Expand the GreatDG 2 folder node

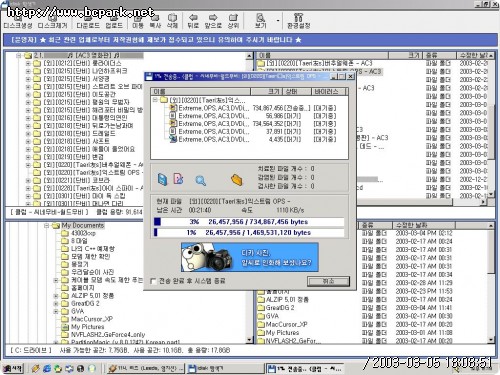(56, 303)
